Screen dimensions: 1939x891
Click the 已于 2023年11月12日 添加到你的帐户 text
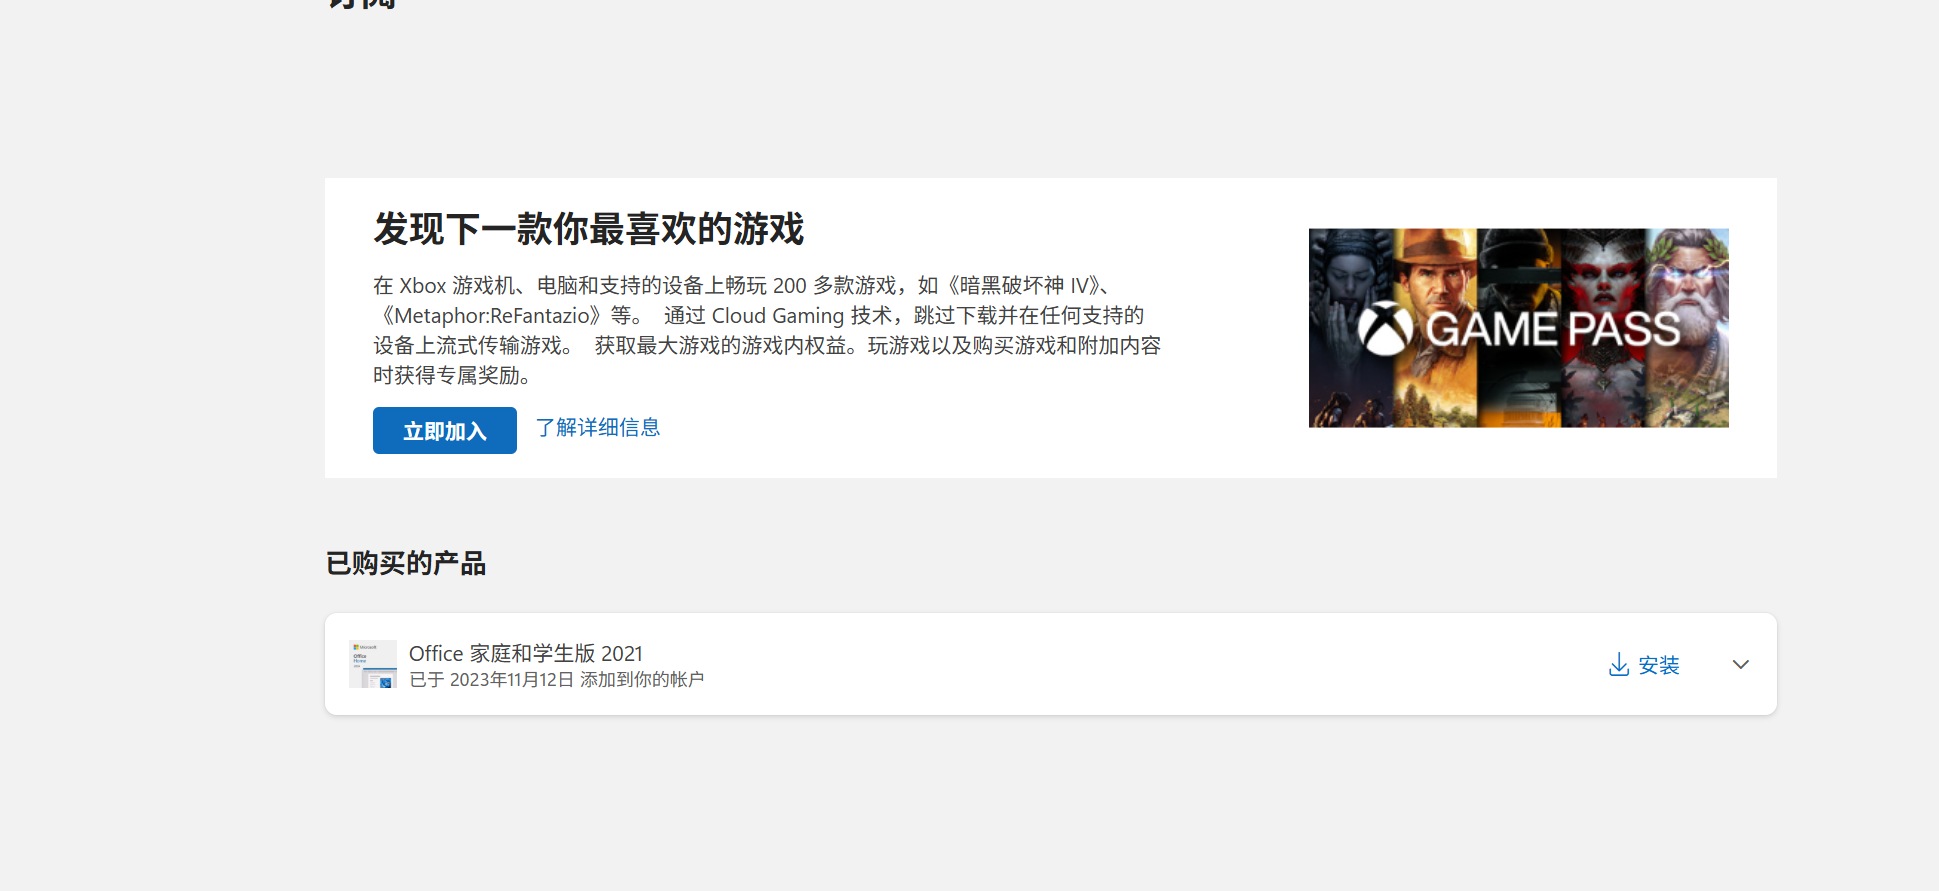coord(557,680)
